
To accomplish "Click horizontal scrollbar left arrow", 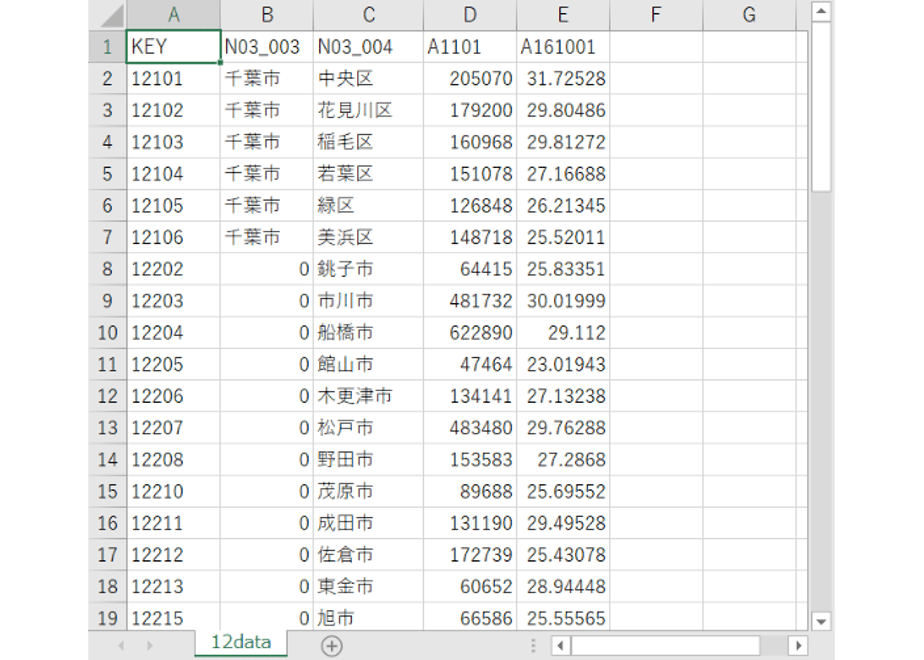I will 560,646.
